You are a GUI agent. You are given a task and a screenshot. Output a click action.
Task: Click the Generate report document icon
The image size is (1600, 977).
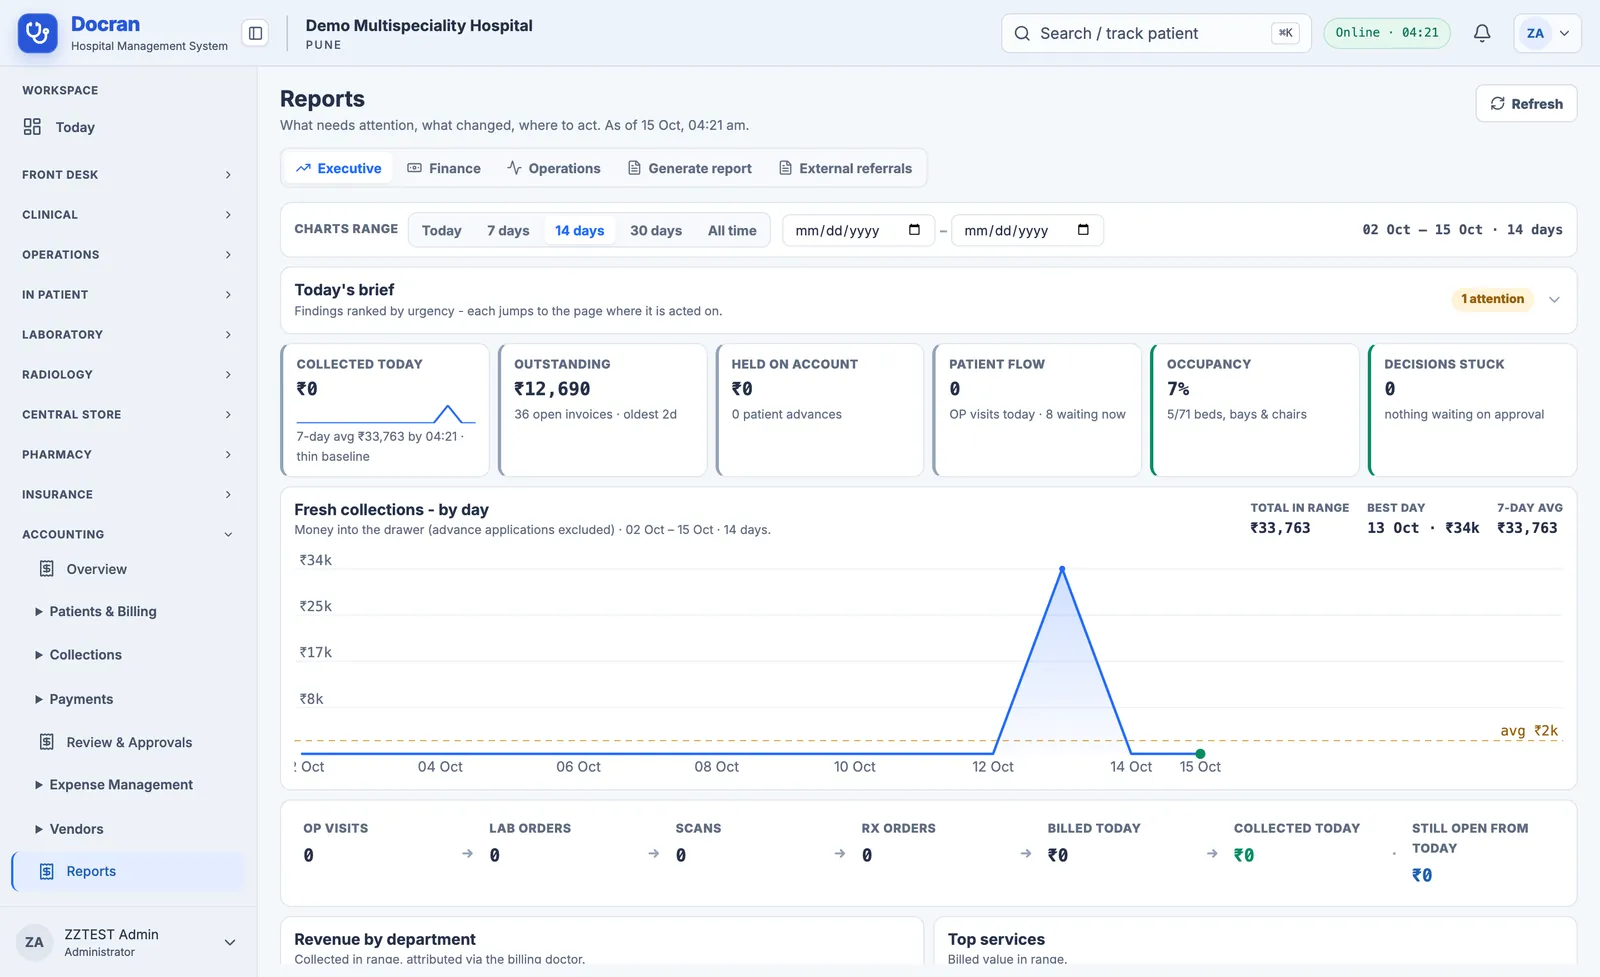click(634, 168)
